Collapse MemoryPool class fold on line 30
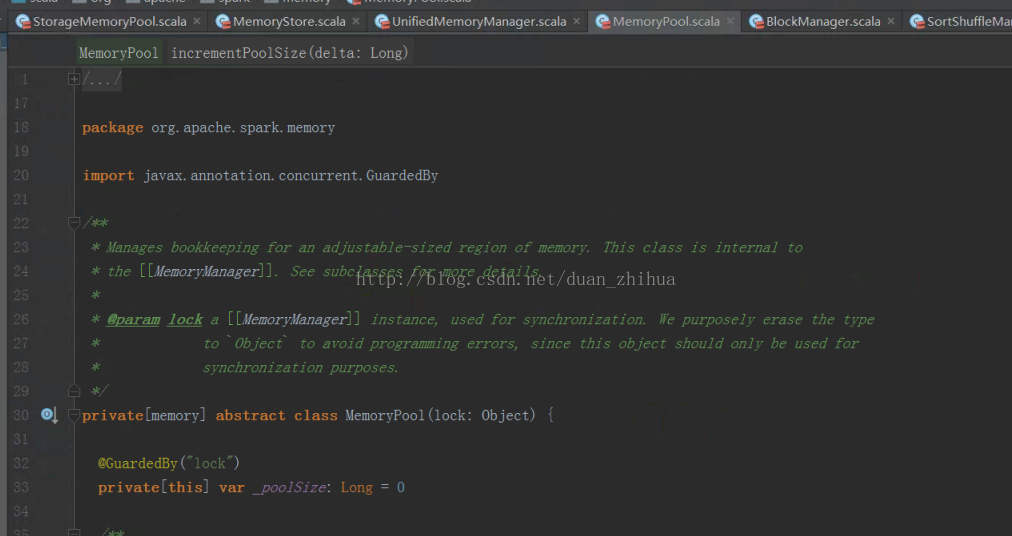This screenshot has width=1012, height=536. coord(74,415)
